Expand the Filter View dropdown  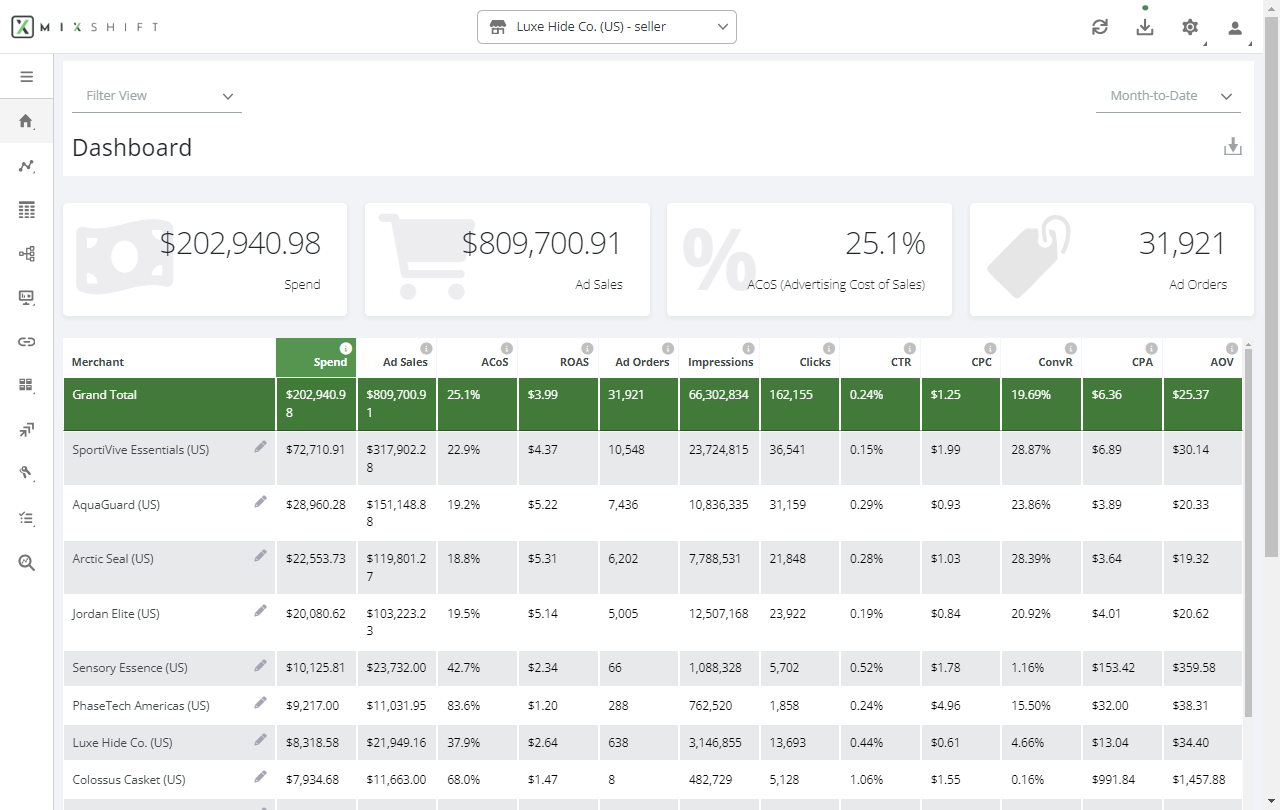(157, 96)
